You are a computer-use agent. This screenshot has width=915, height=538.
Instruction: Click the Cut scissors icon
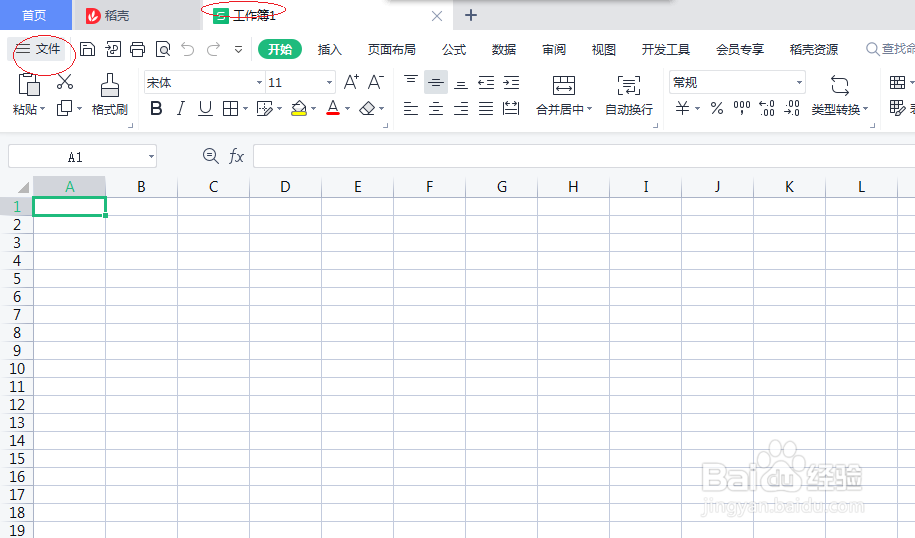pos(65,82)
